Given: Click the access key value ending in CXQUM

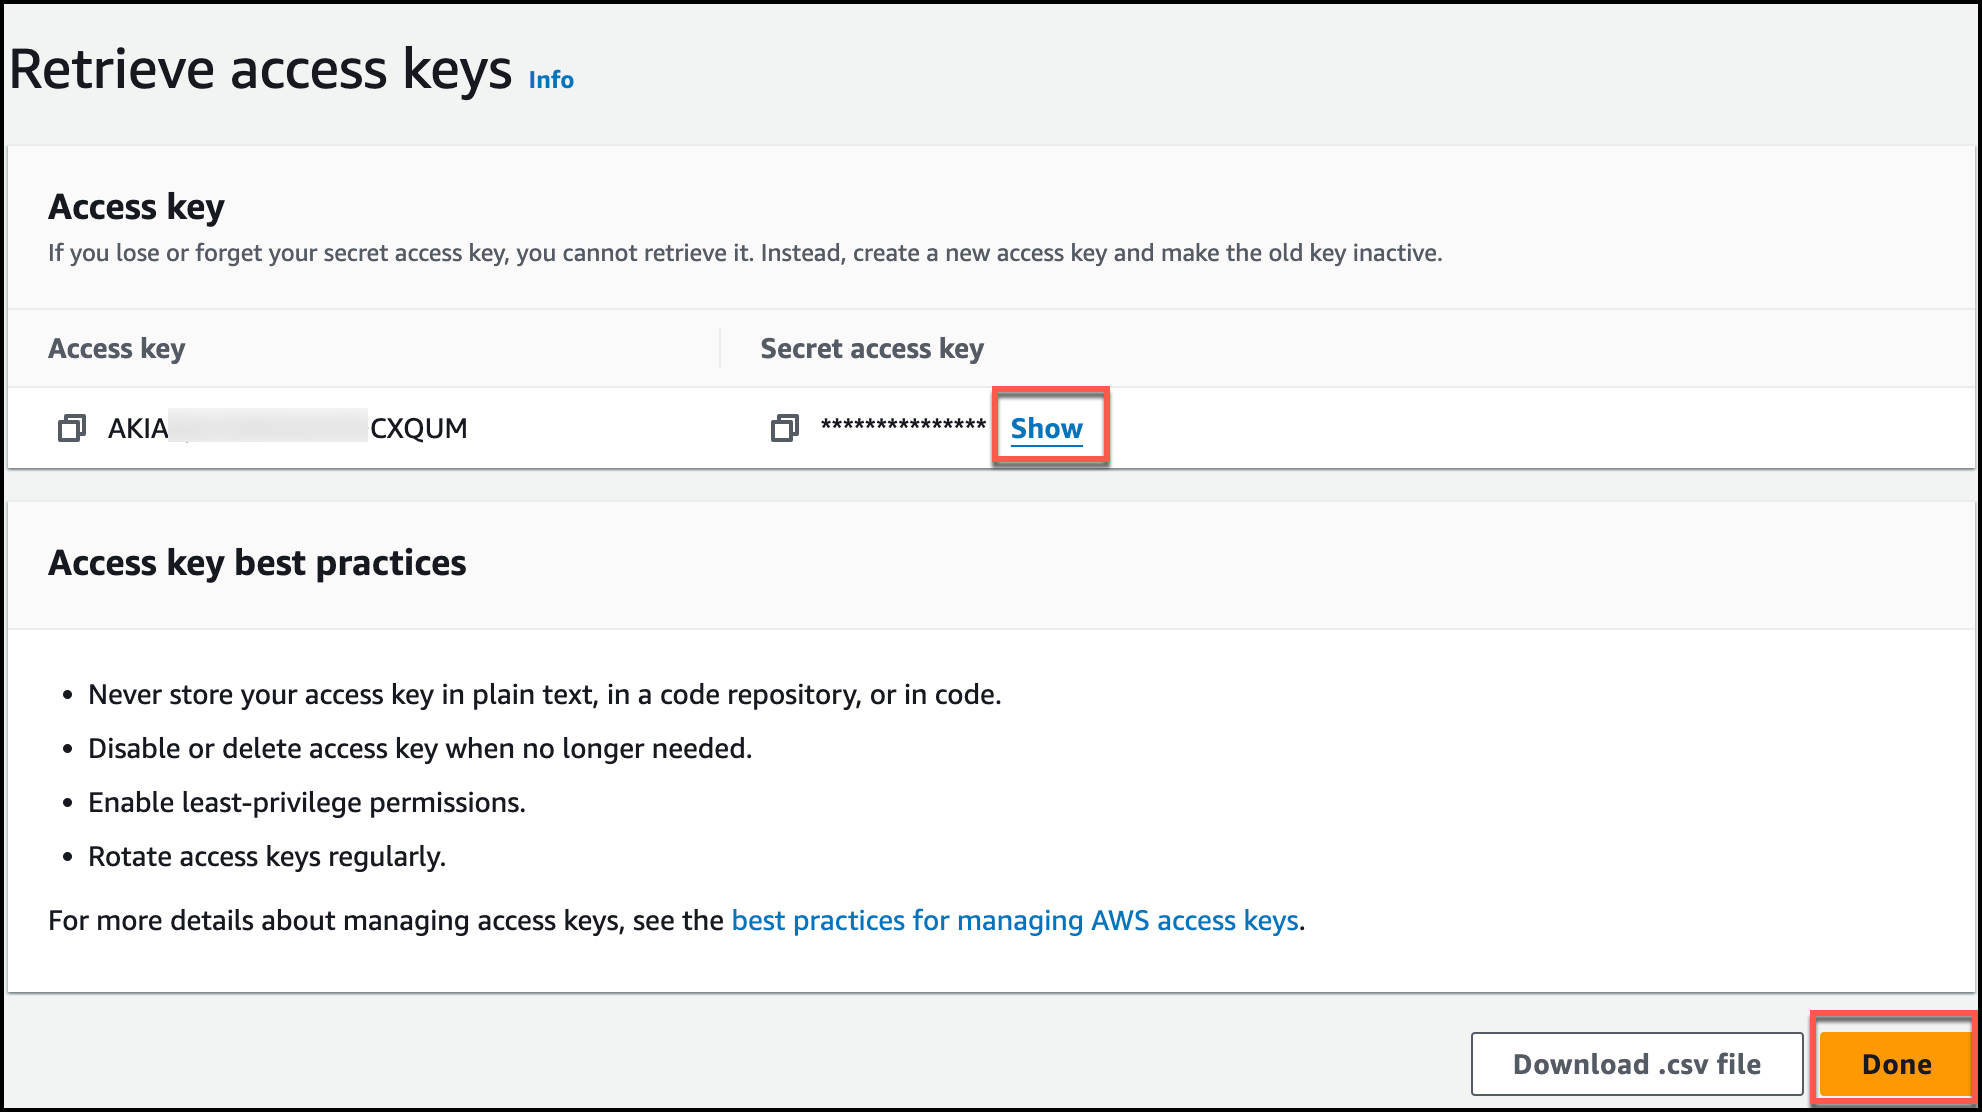Looking at the screenshot, I should pyautogui.click(x=288, y=429).
